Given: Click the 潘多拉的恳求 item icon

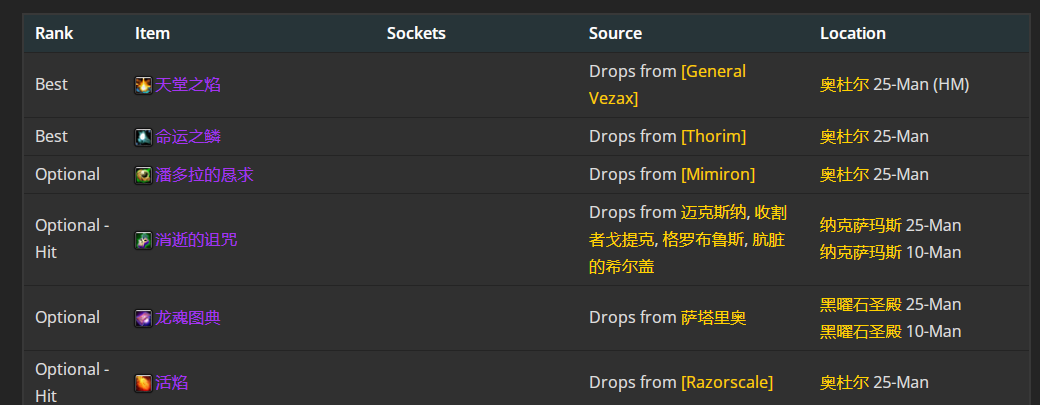Looking at the screenshot, I should [x=143, y=176].
